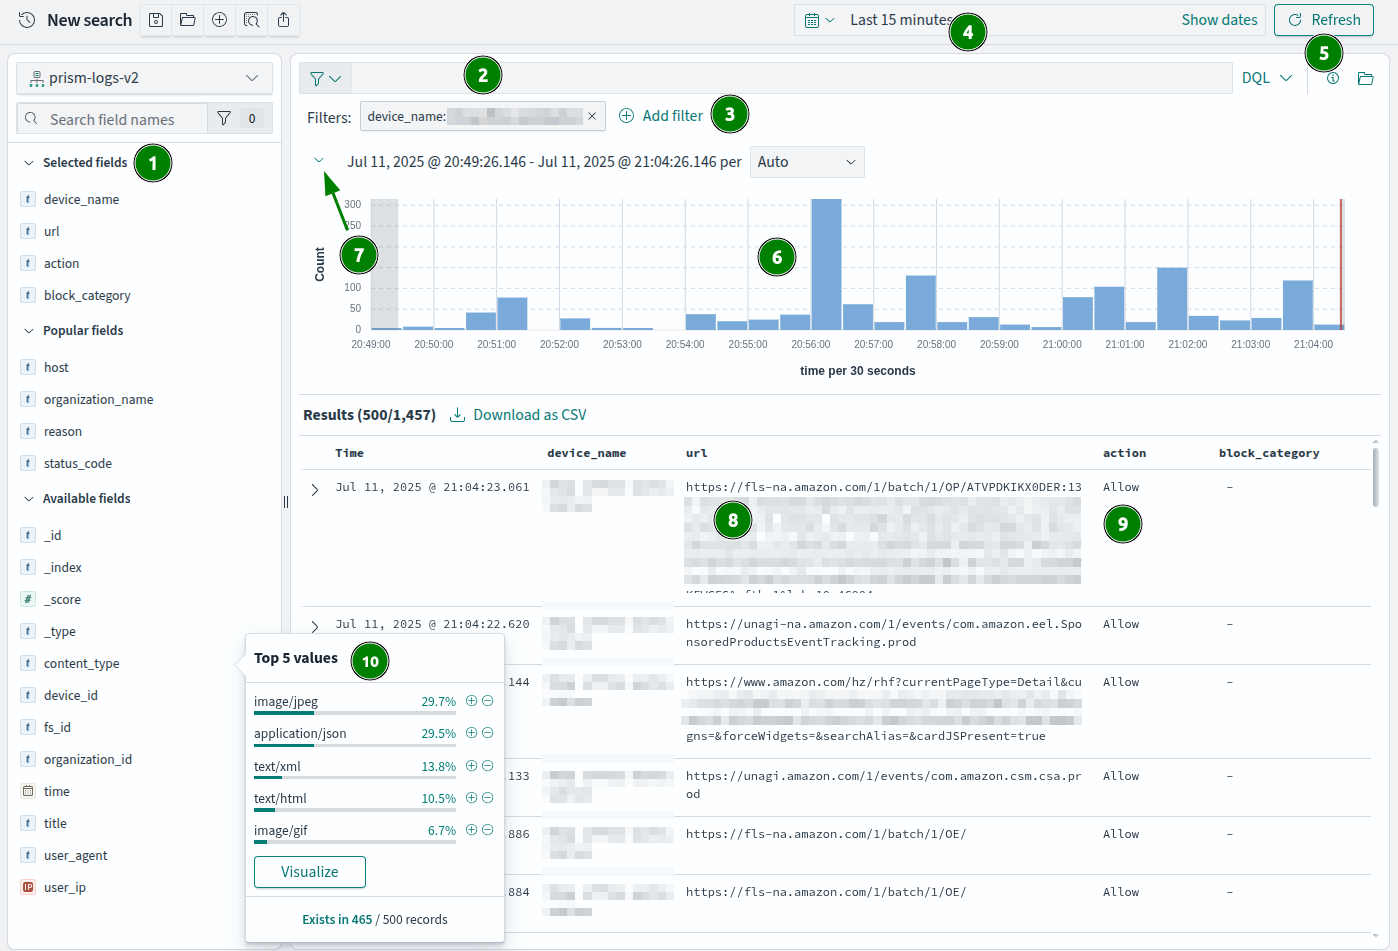Filter for image/jpeg value plus icon
This screenshot has width=1398, height=951.
[471, 701]
